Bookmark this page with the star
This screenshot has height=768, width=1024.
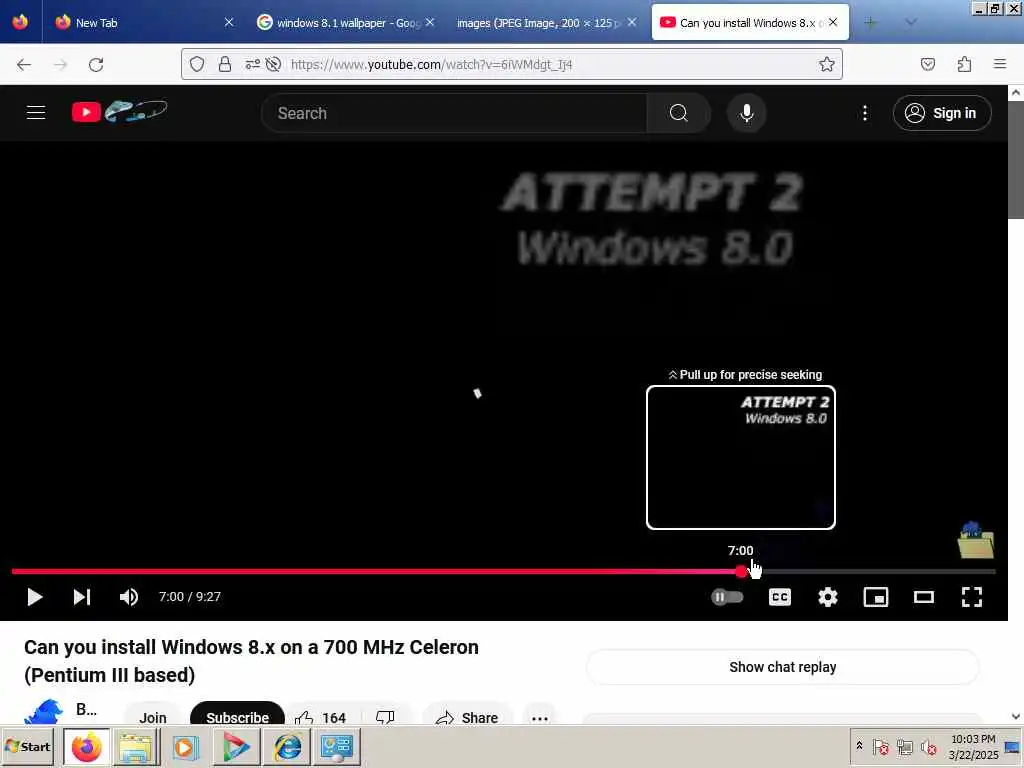(x=826, y=64)
